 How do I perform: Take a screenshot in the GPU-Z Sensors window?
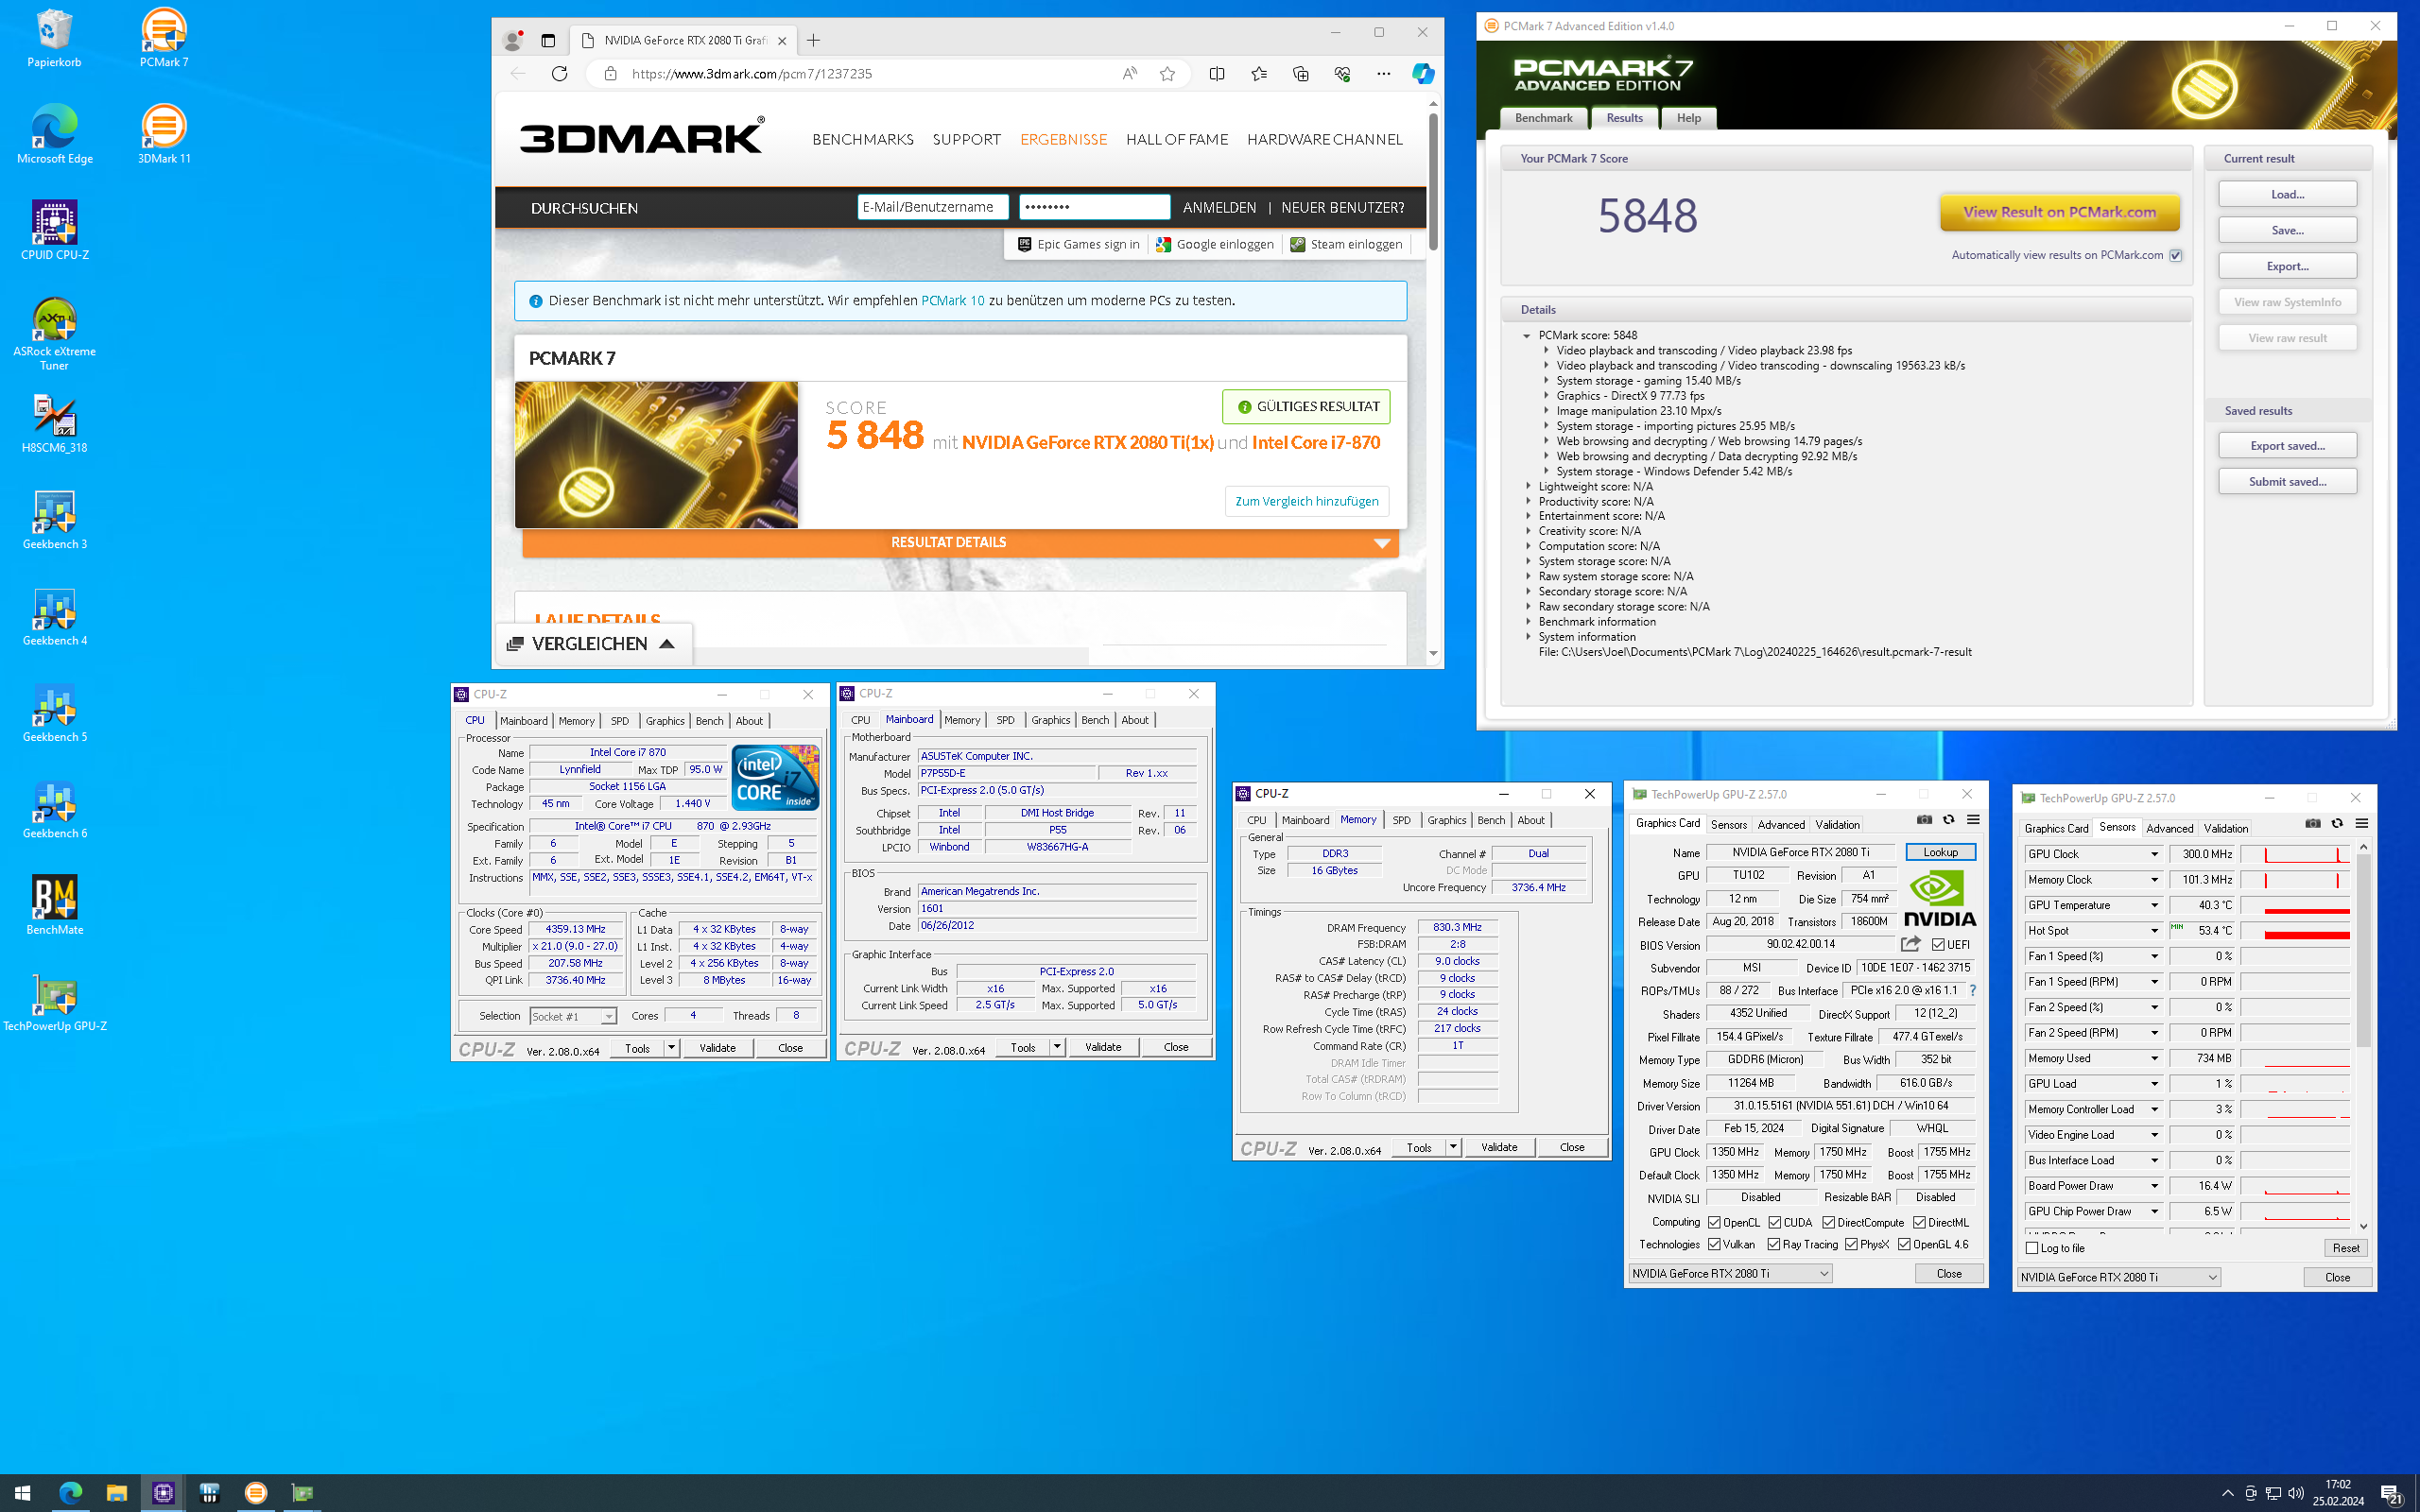[2313, 824]
